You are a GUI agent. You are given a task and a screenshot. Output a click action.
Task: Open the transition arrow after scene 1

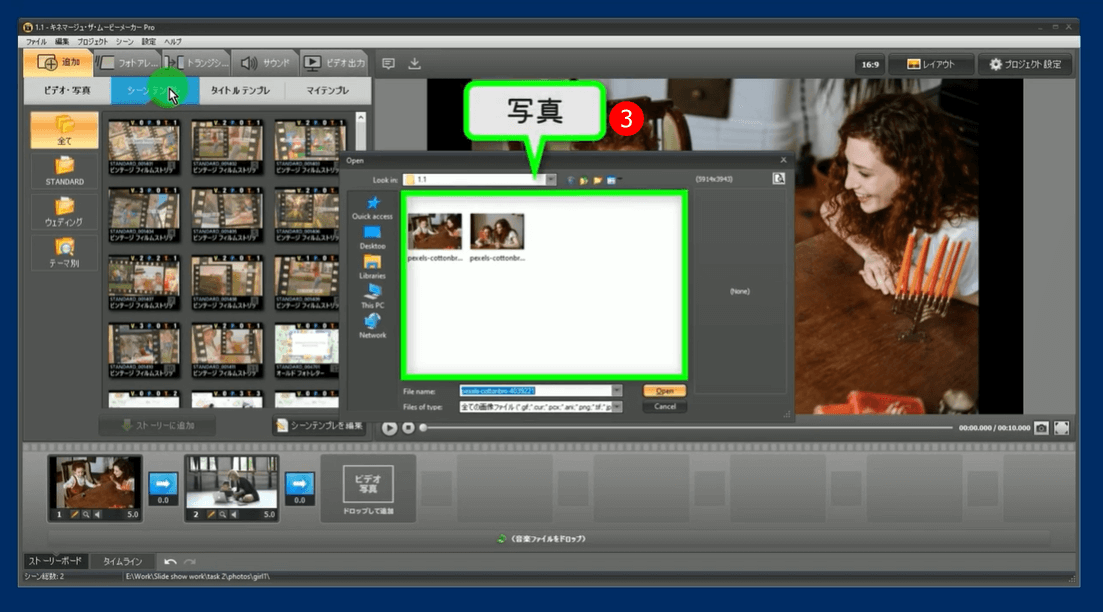tap(163, 483)
